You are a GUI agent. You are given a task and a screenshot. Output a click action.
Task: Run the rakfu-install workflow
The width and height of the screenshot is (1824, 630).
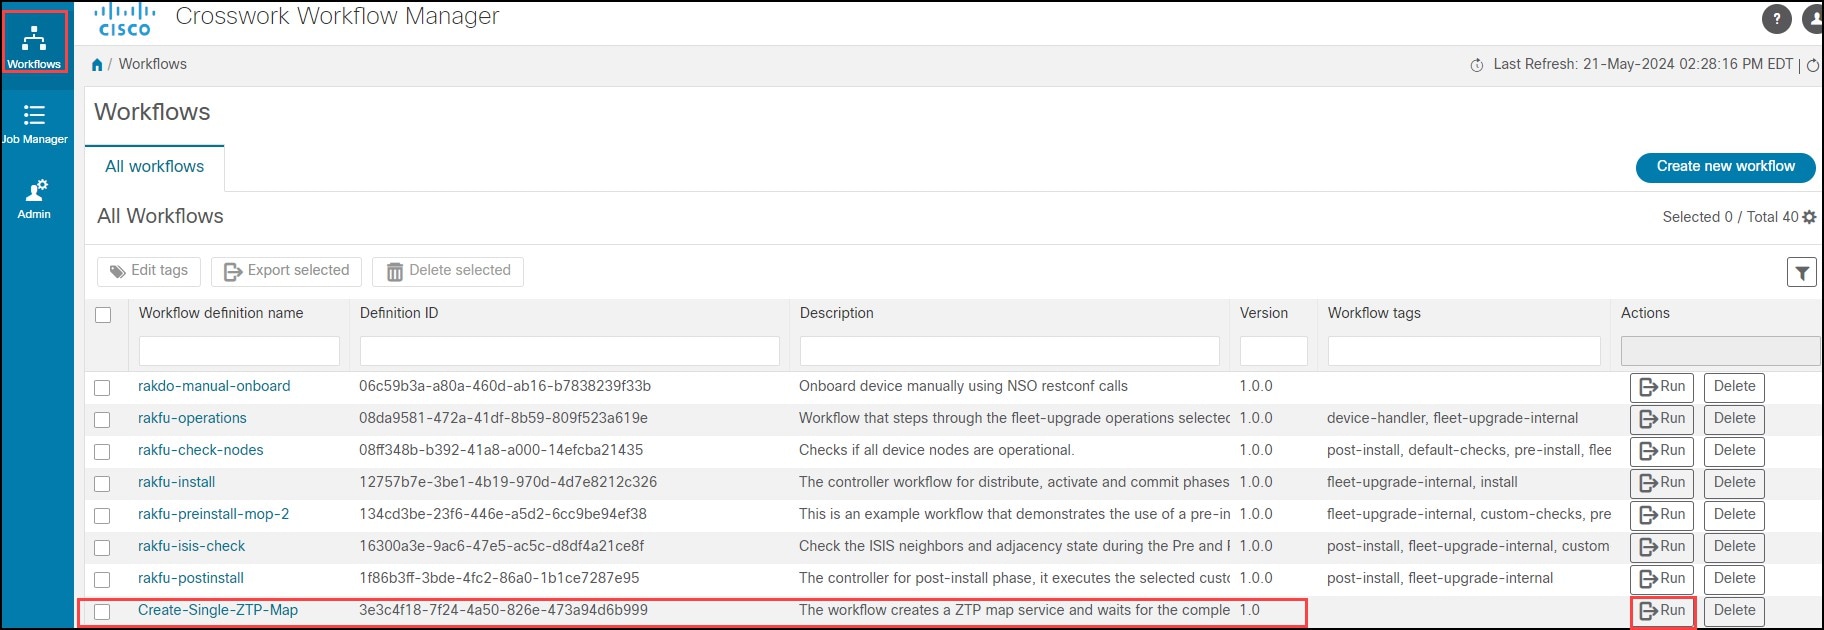pyautogui.click(x=1662, y=483)
